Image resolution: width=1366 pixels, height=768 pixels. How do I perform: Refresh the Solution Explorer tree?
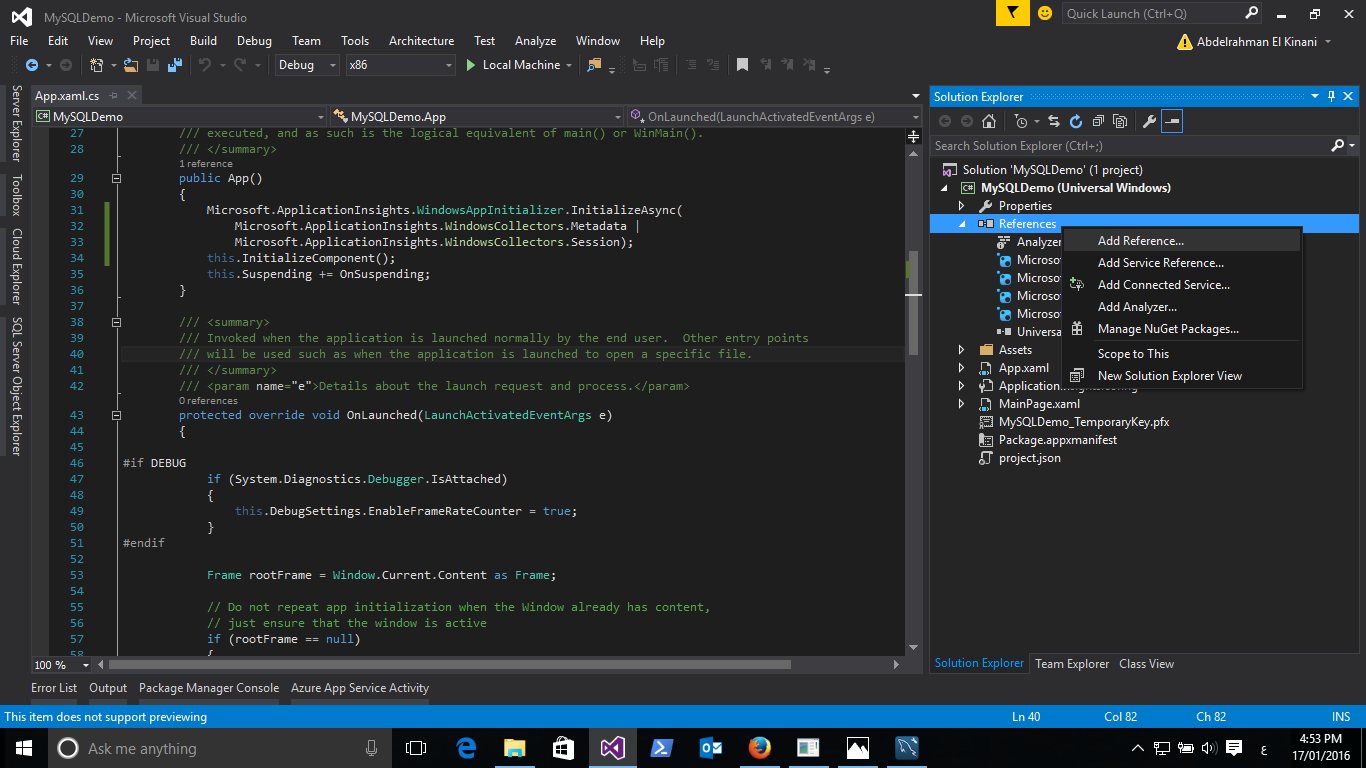(1076, 121)
